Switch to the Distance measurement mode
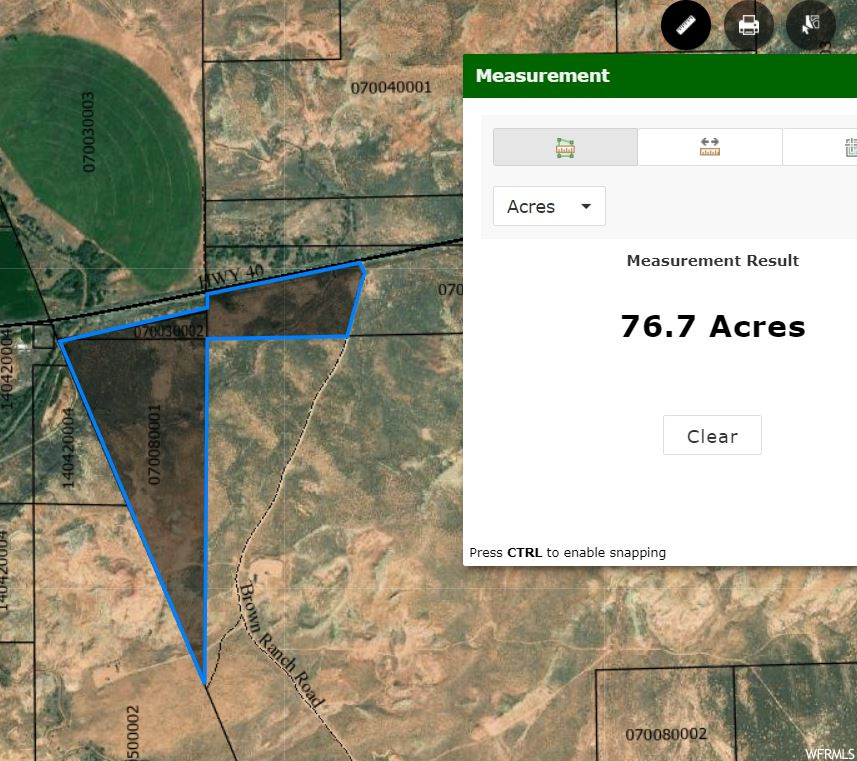This screenshot has width=857, height=761. click(x=710, y=147)
